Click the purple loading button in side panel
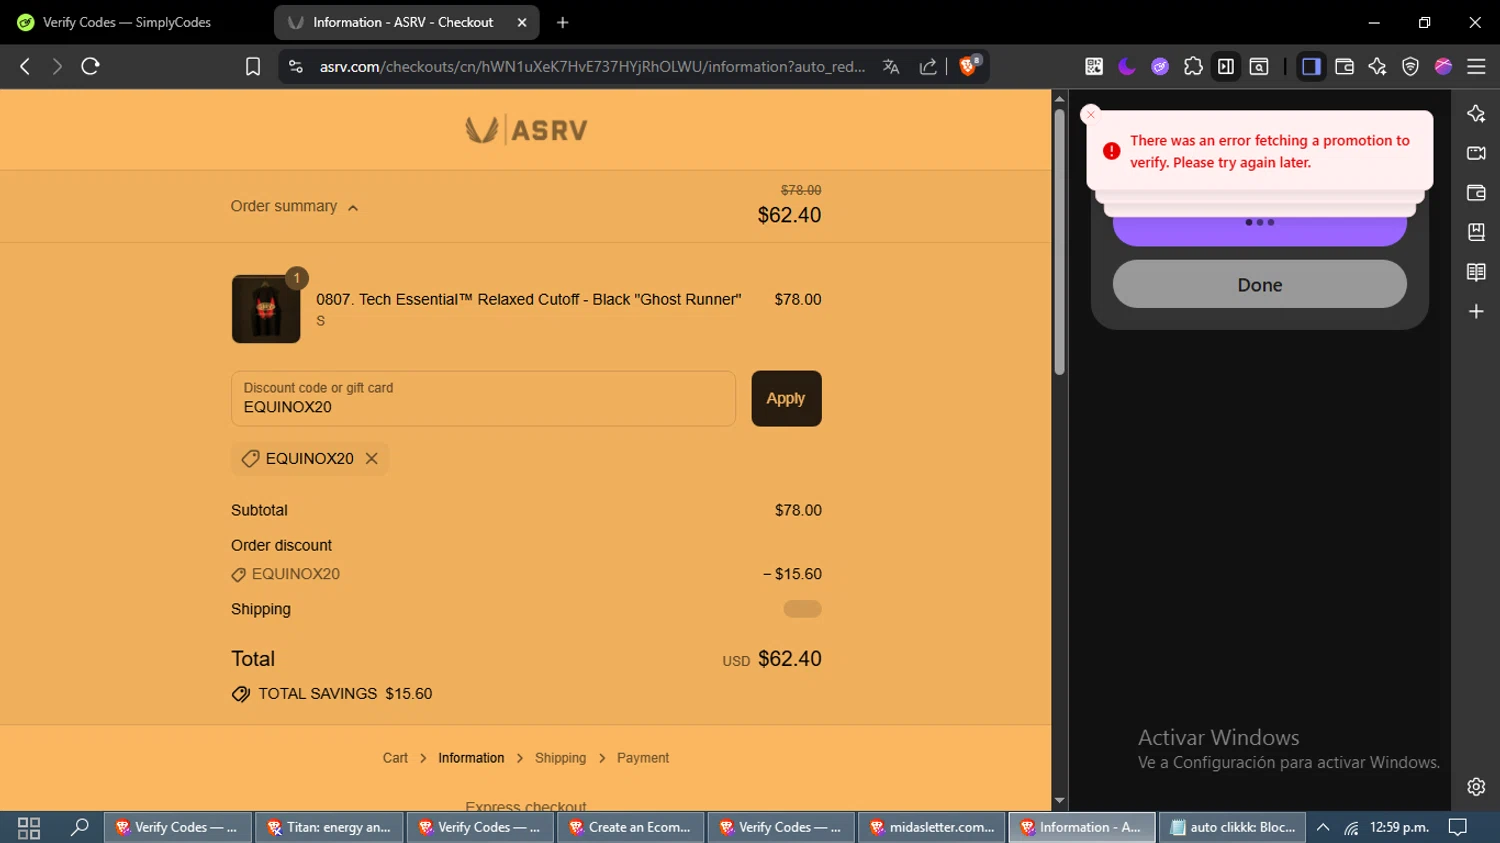The image size is (1500, 843). 1260,230
